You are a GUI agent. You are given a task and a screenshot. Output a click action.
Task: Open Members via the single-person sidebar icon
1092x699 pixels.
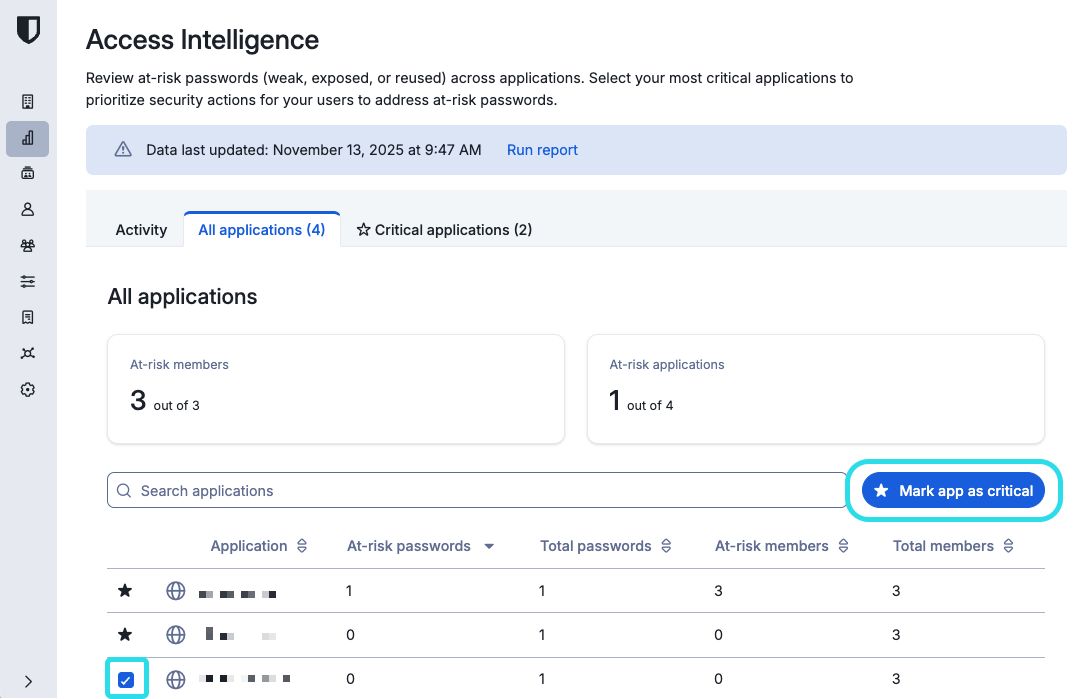28,209
